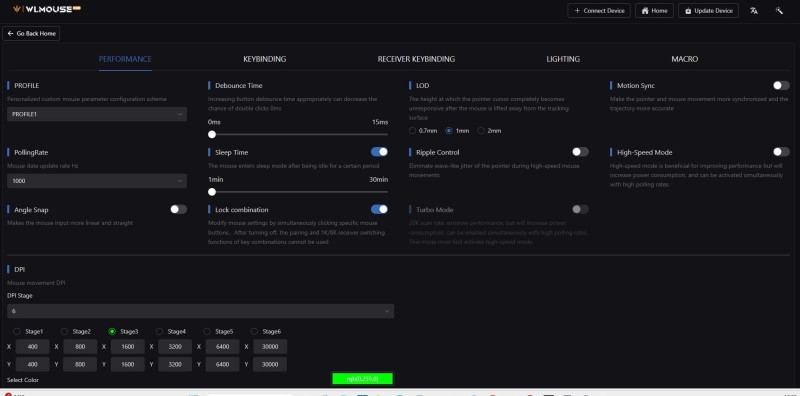Select Stage6 DPI radio

click(254, 332)
